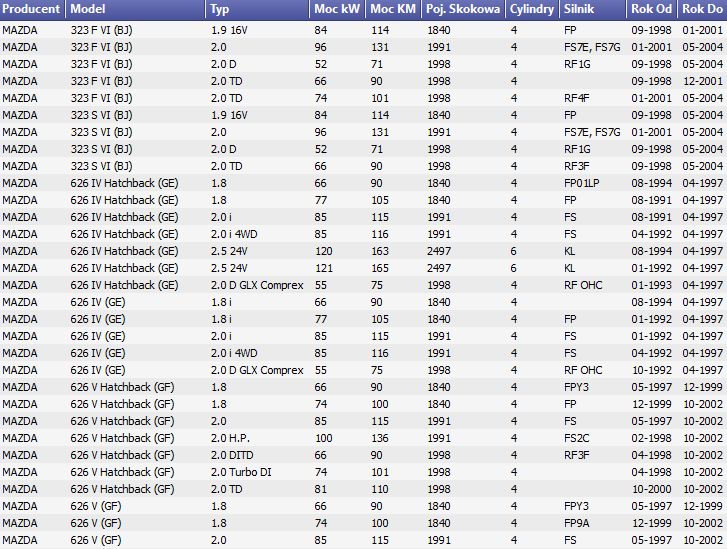Sort by the Producent column header

(32, 9)
